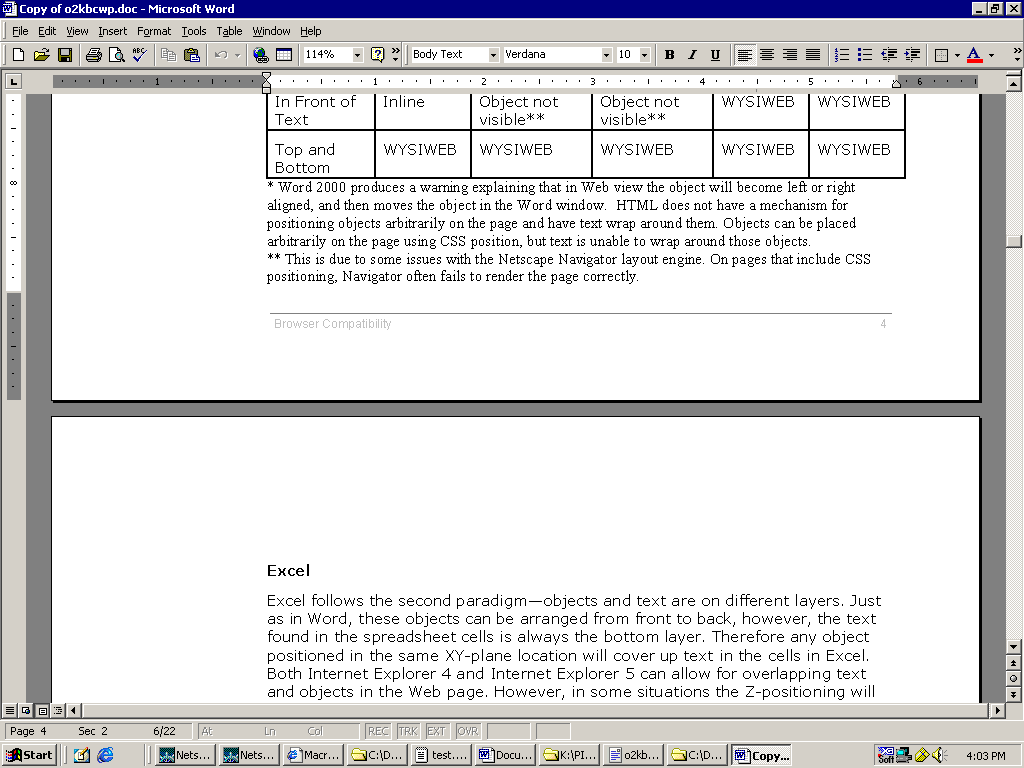Expand the Undo history dropdown arrow
Viewport: 1024px width, 768px height.
point(238,55)
